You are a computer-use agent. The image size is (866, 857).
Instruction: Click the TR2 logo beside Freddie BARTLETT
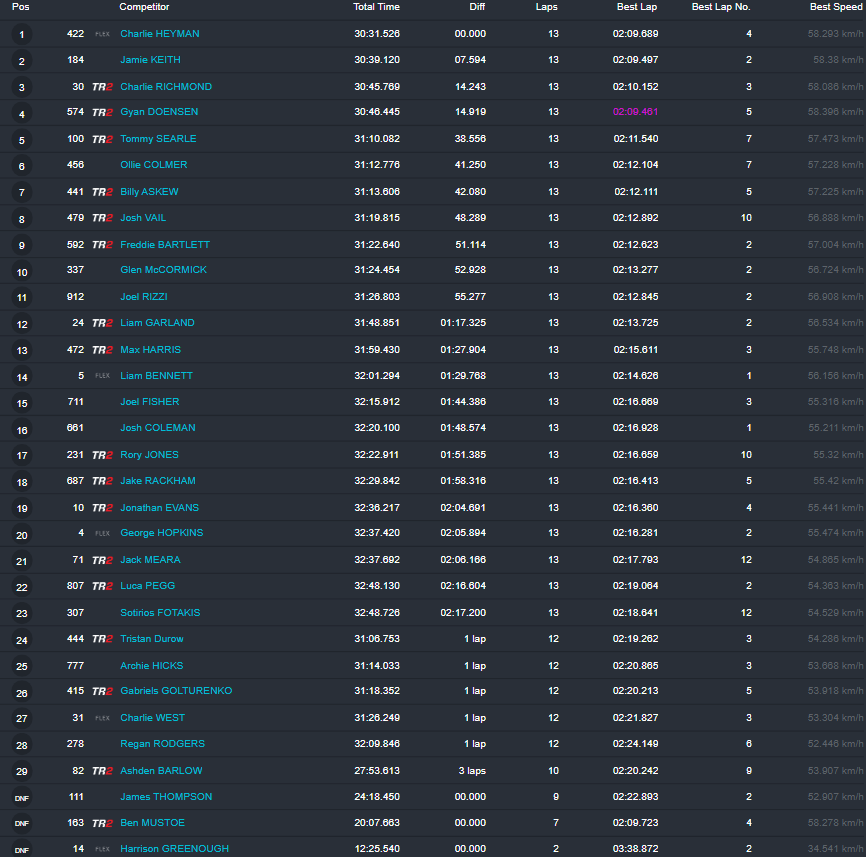pyautogui.click(x=102, y=245)
